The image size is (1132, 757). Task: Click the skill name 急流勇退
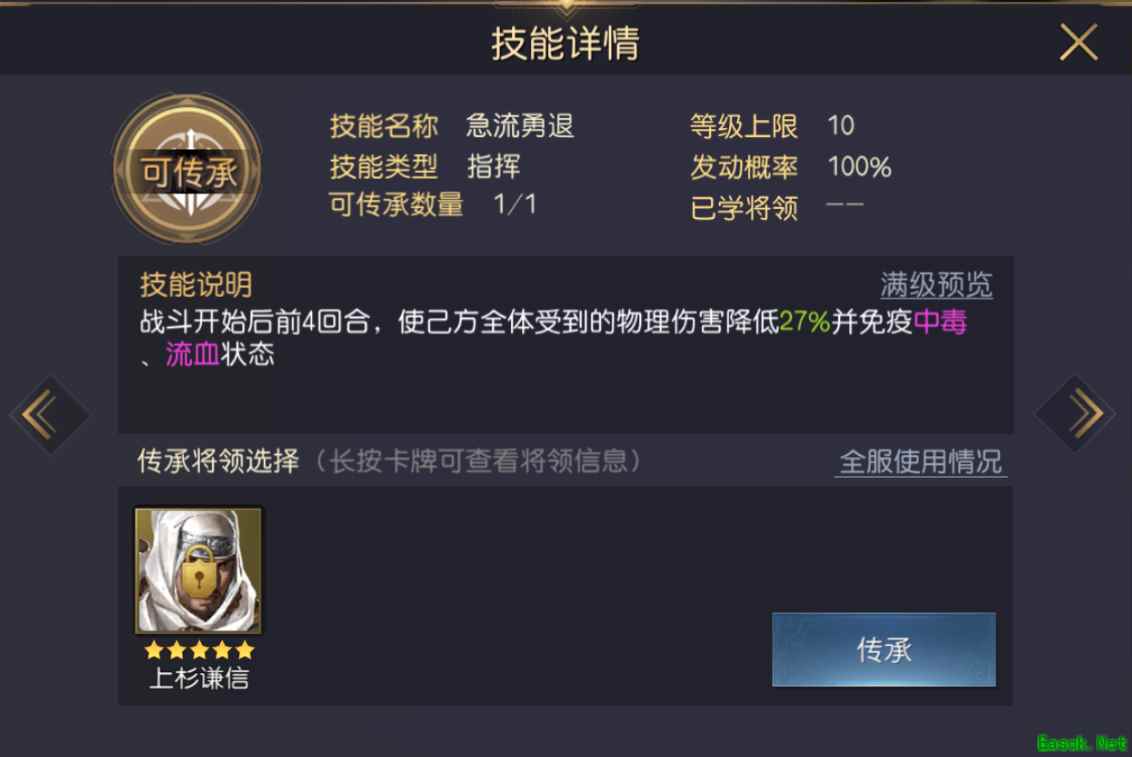point(521,126)
